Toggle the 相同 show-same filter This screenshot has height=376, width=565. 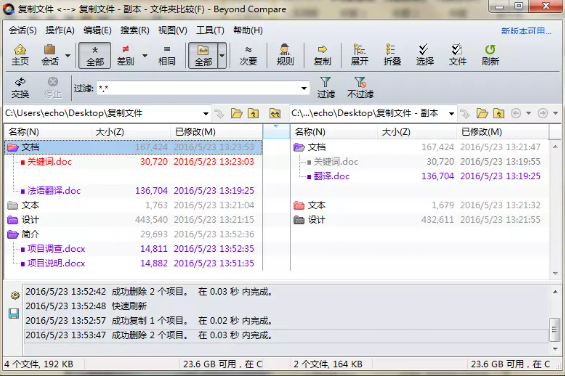click(x=166, y=55)
